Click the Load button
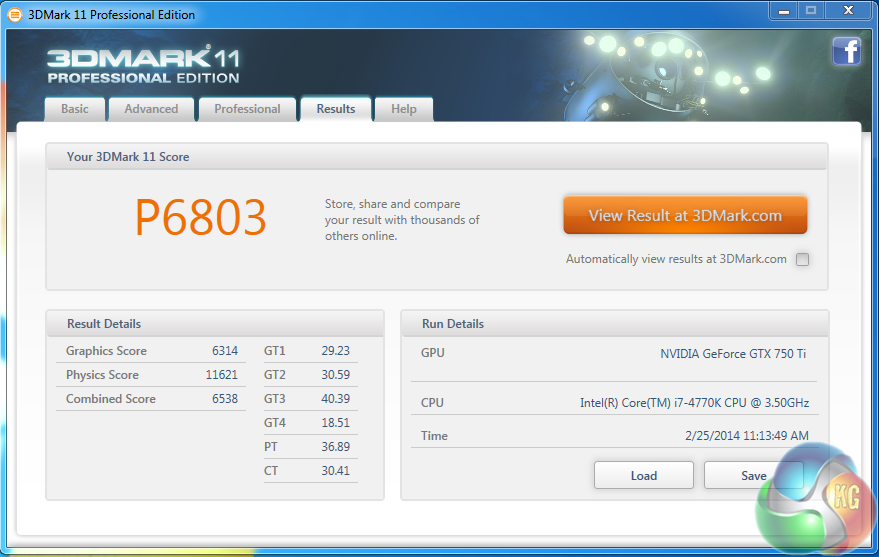Viewport: 879px width, 557px height. coord(644,476)
